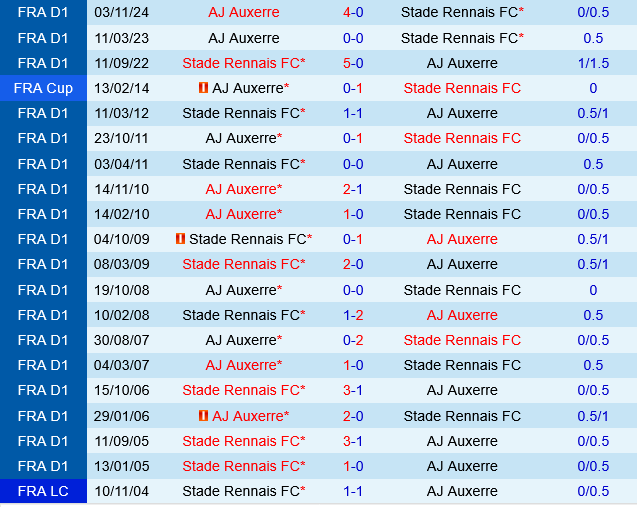Open the 4-0 score from 03/11/24
Viewport: 637px width, 507px height.
coord(353,12)
